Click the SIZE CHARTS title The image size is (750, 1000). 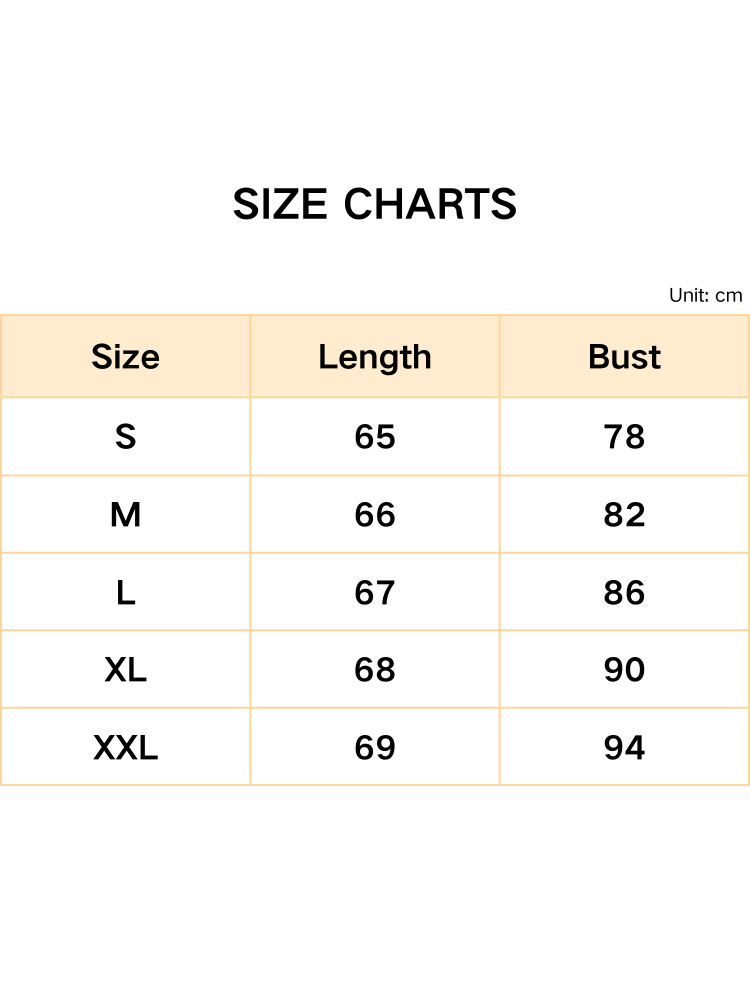pyautogui.click(x=375, y=205)
